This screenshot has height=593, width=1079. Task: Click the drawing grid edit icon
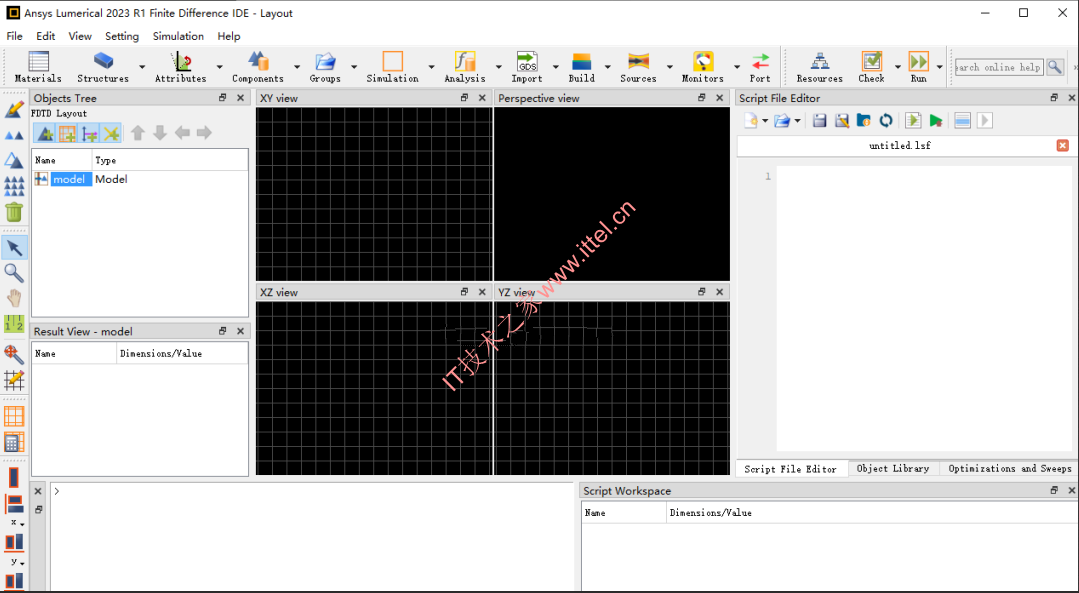click(x=14, y=380)
